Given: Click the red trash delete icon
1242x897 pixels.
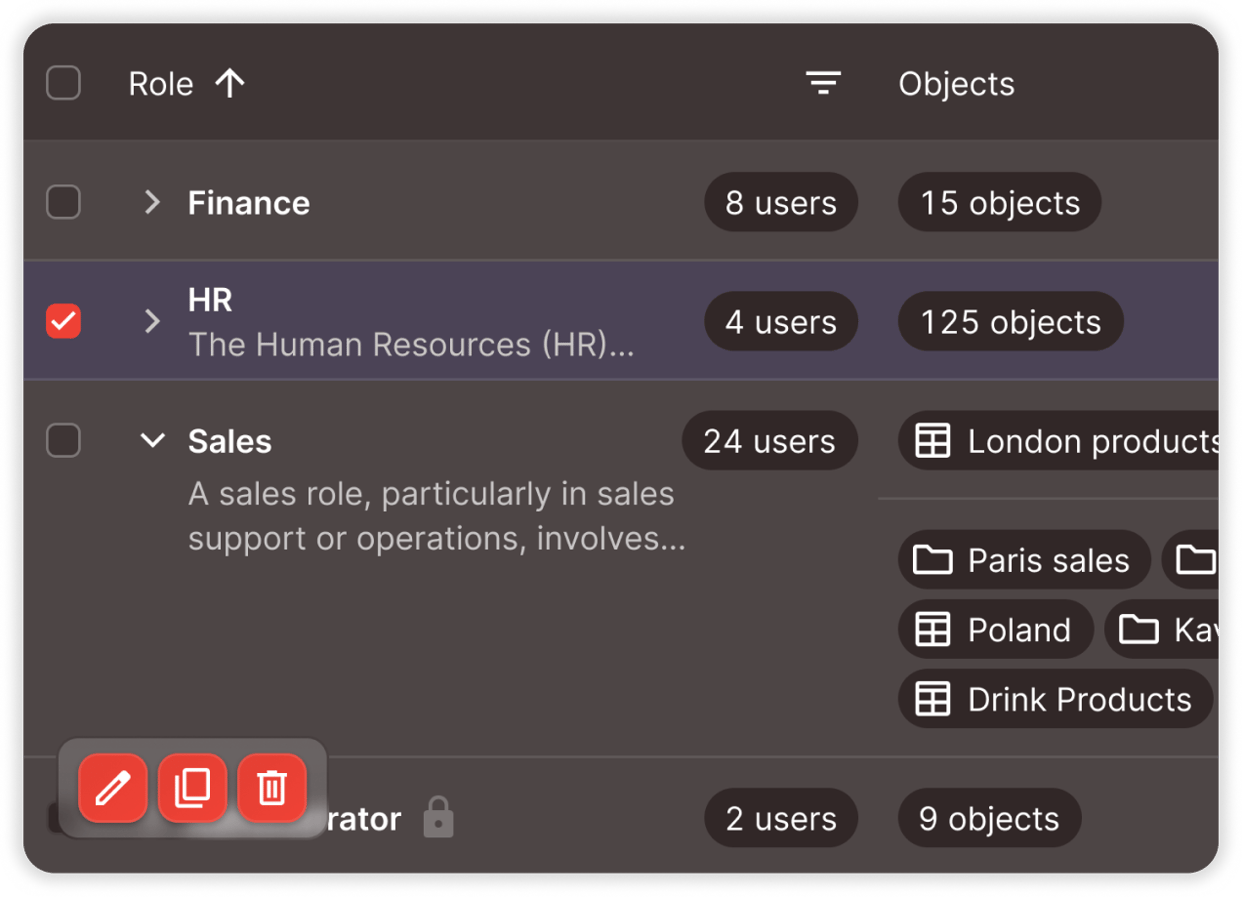Looking at the screenshot, I should (x=272, y=788).
